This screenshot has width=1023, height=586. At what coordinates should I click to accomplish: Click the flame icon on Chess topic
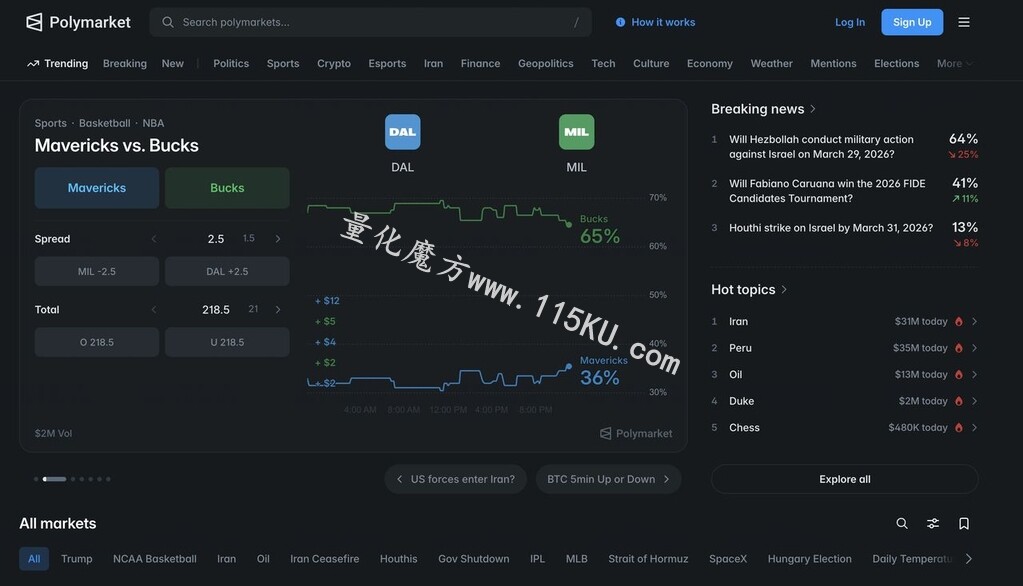958,428
